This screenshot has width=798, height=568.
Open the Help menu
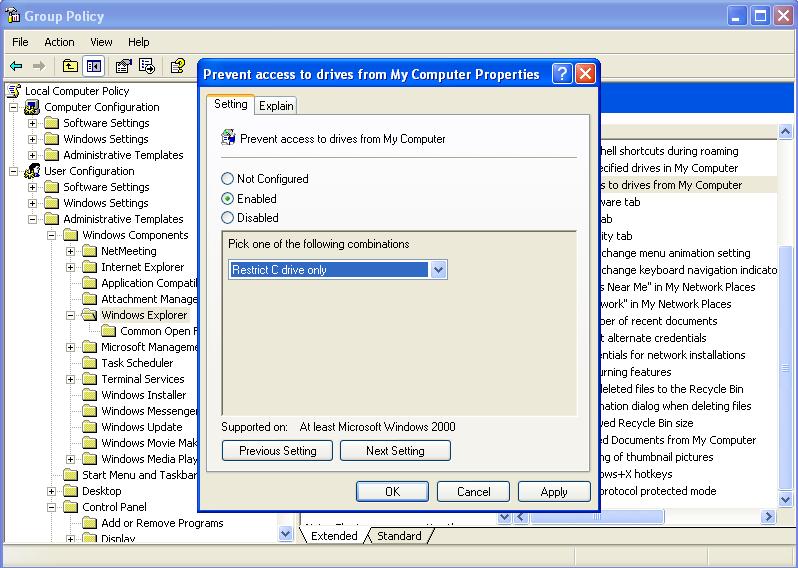click(x=138, y=42)
